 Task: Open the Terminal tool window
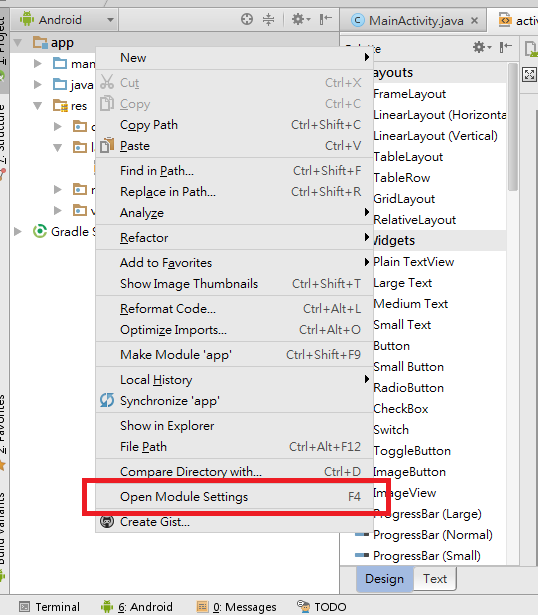click(x=49, y=607)
